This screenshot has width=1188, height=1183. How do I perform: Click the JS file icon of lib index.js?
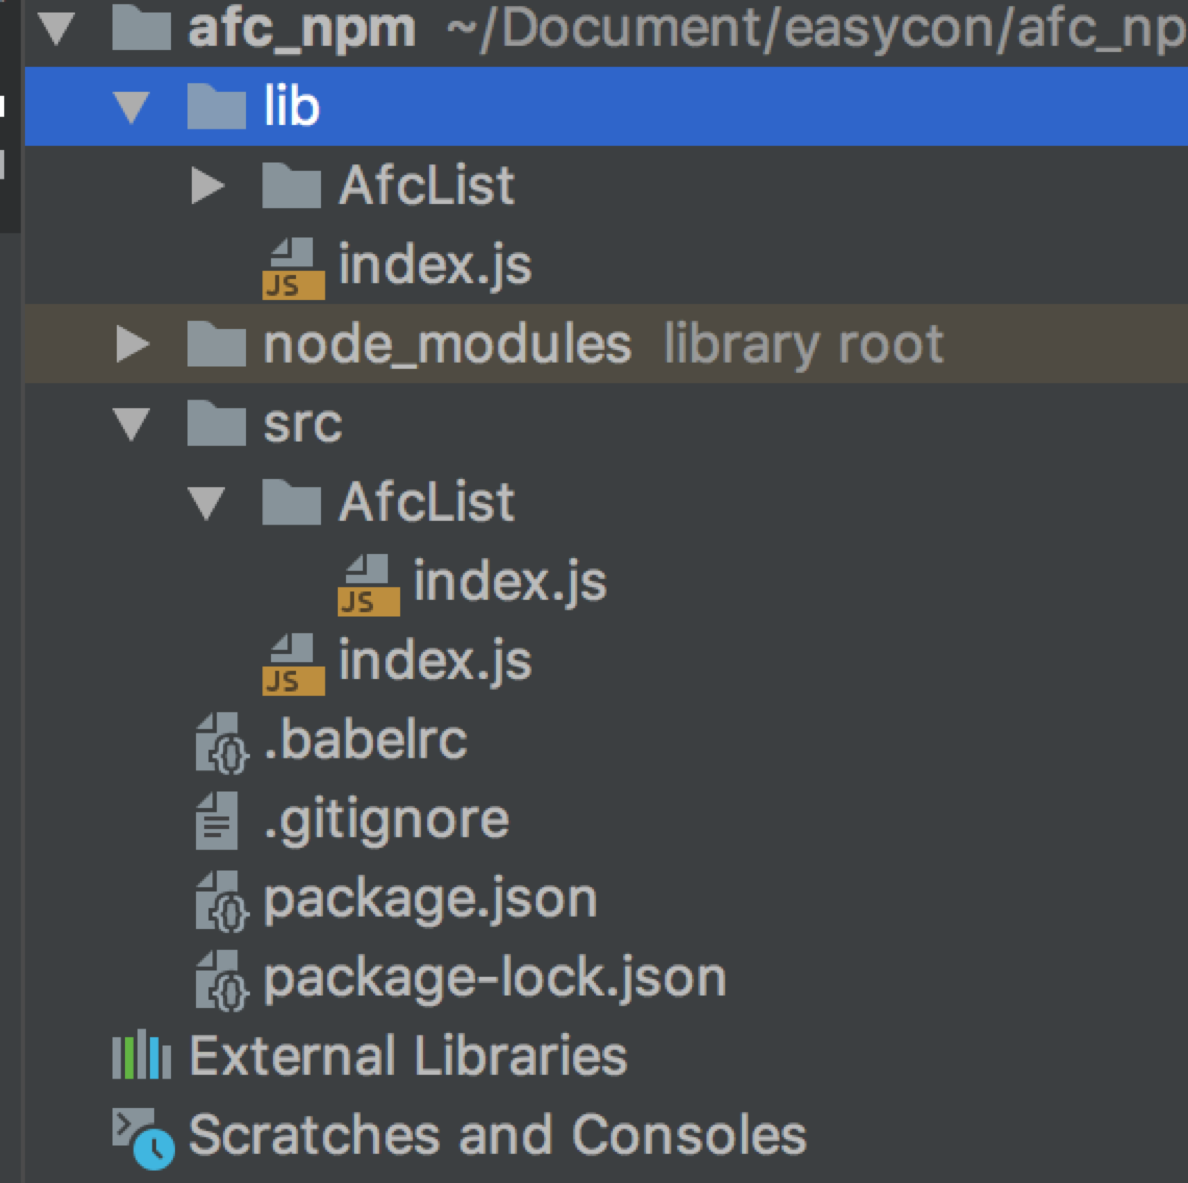[293, 268]
